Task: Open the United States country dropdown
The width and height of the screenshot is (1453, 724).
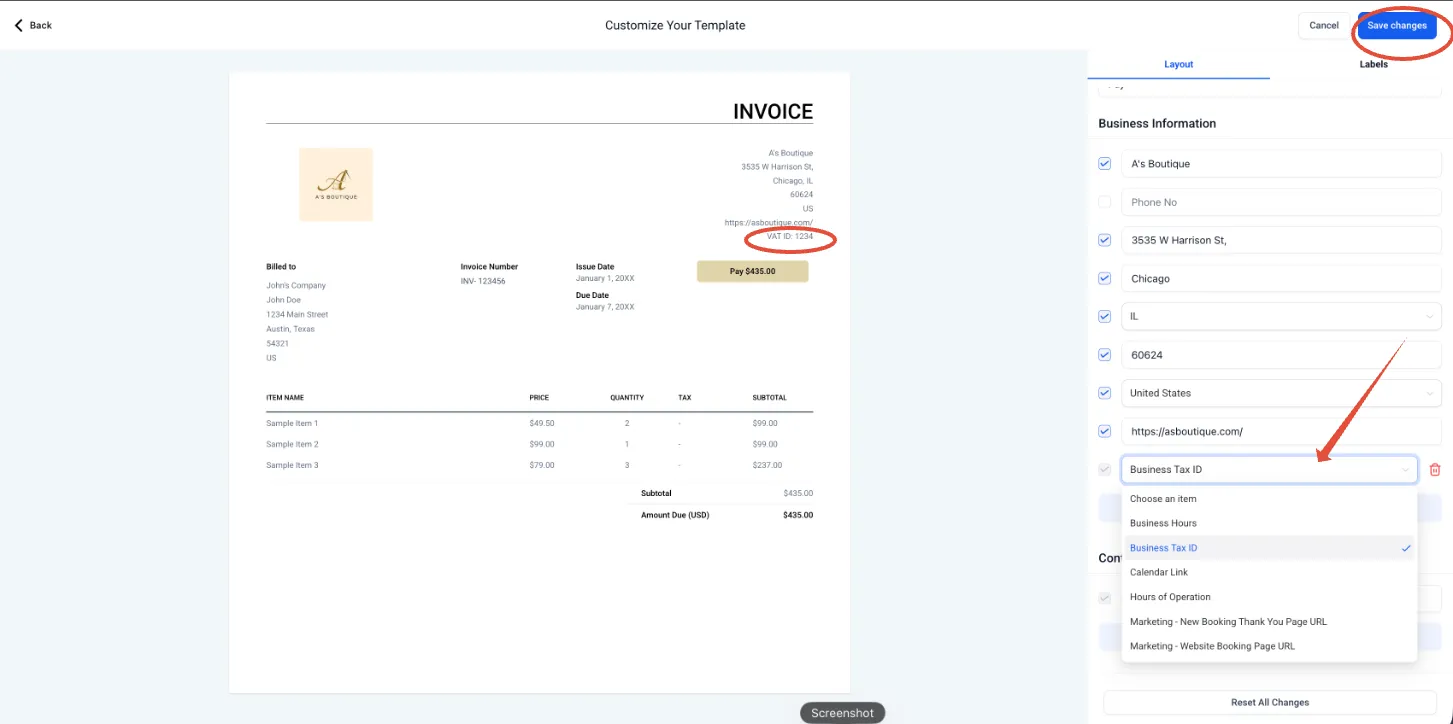Action: pyautogui.click(x=1281, y=393)
